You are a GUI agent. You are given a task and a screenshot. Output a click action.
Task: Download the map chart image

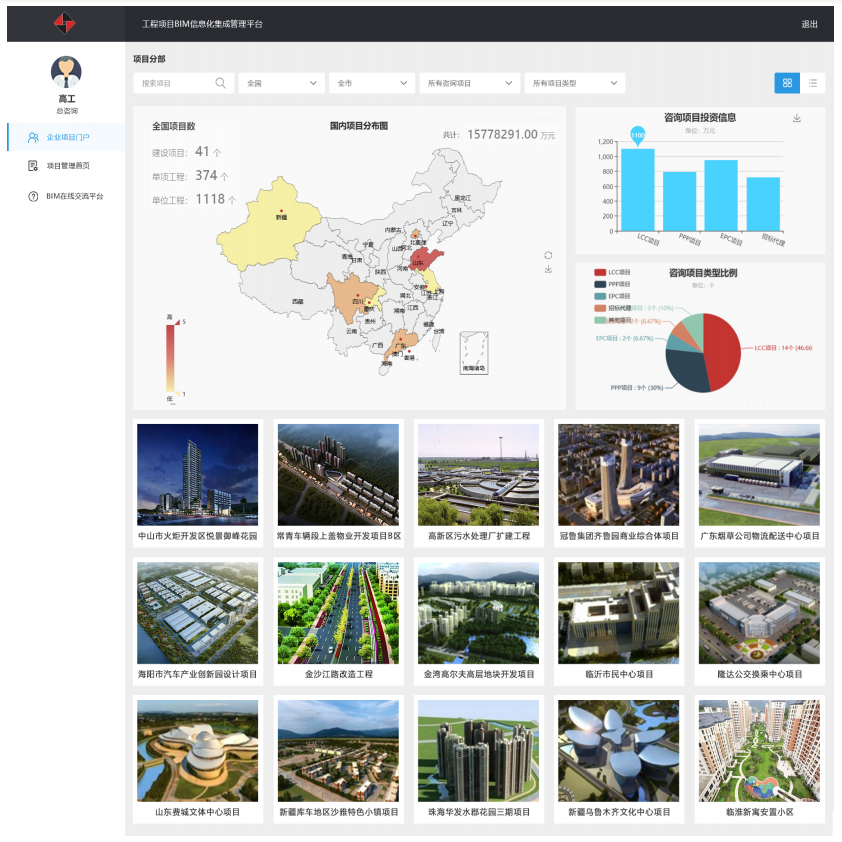click(x=548, y=269)
